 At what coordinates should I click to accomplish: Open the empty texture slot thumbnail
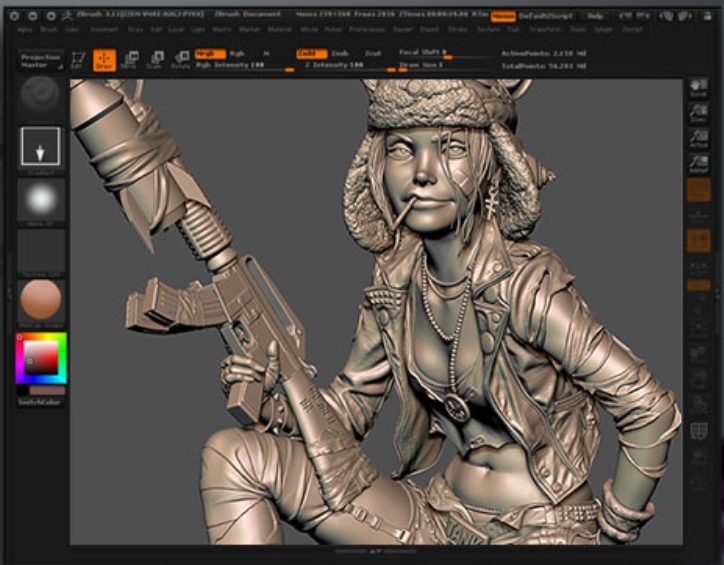pyautogui.click(x=41, y=252)
